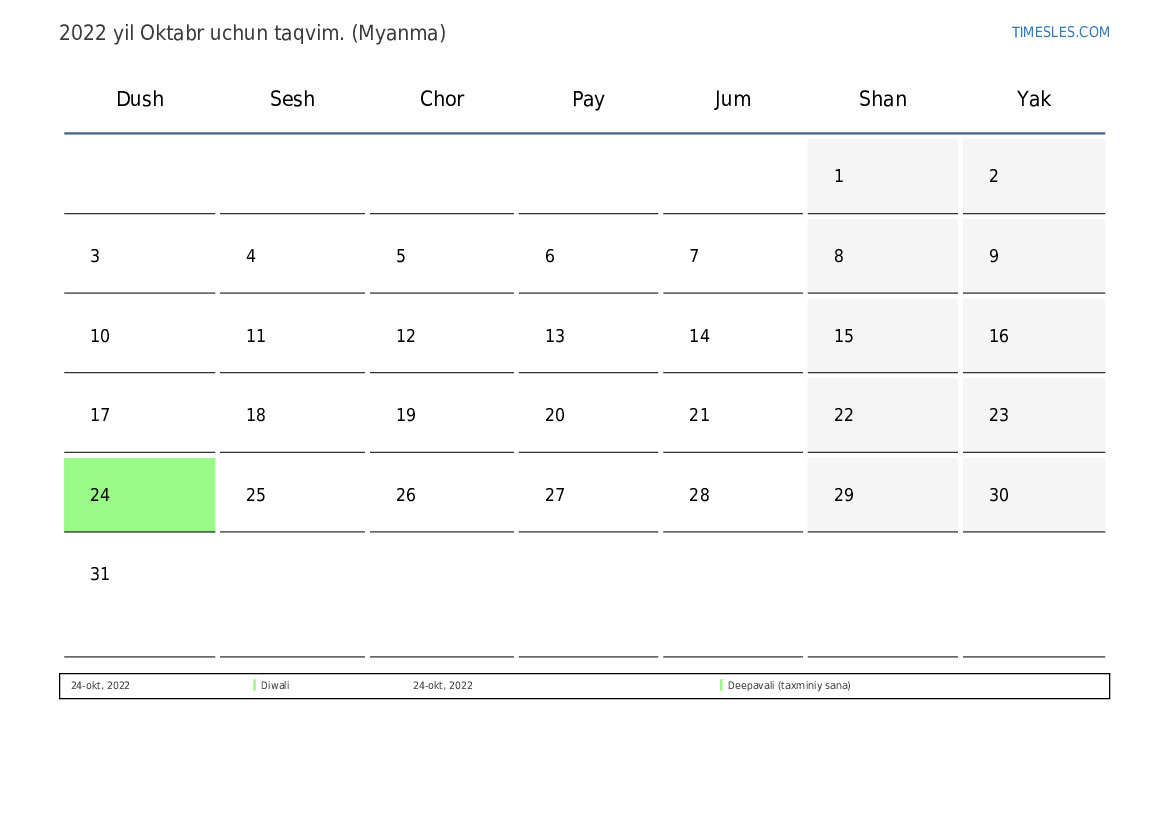This screenshot has width=1169, height=827.
Task: Click the Pay weekday header
Action: click(x=588, y=99)
